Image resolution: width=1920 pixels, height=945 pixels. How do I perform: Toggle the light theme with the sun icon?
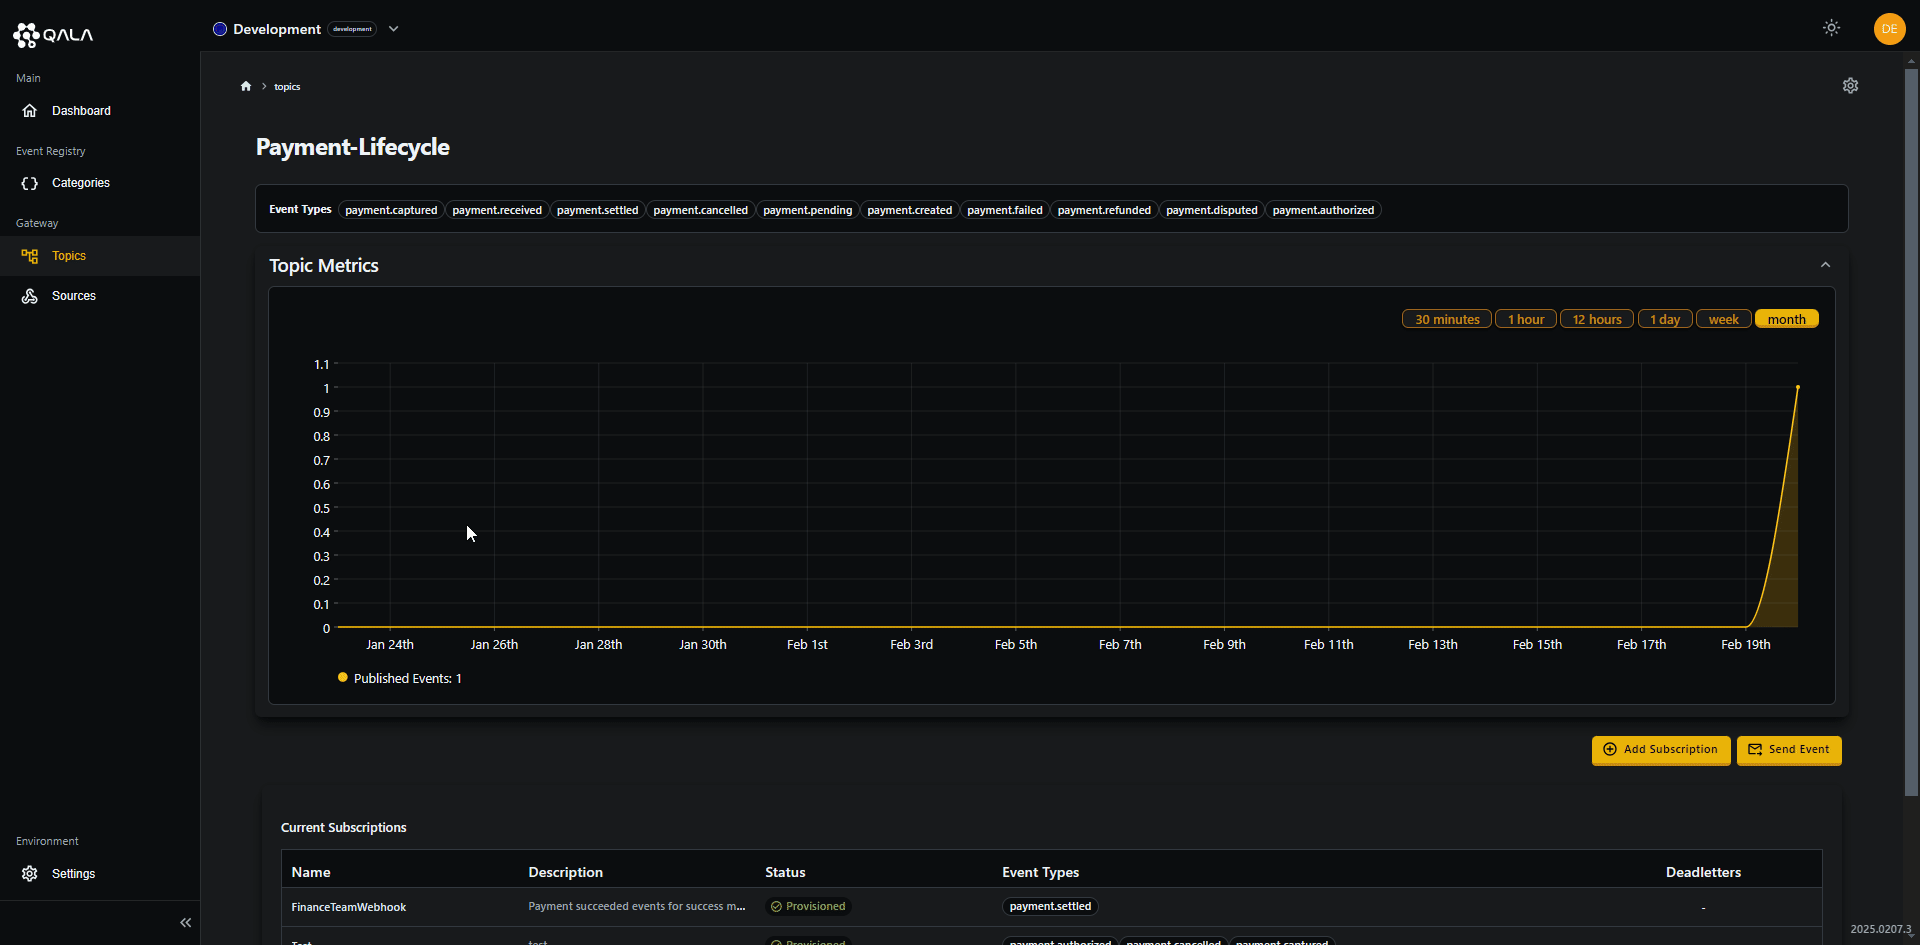(x=1831, y=28)
